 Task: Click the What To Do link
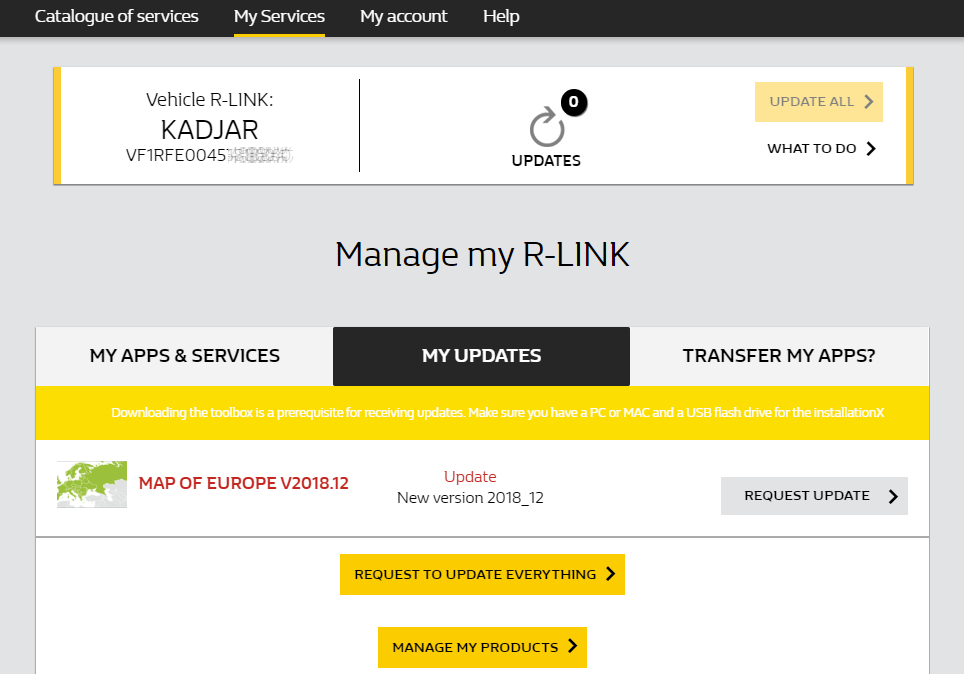tap(821, 148)
